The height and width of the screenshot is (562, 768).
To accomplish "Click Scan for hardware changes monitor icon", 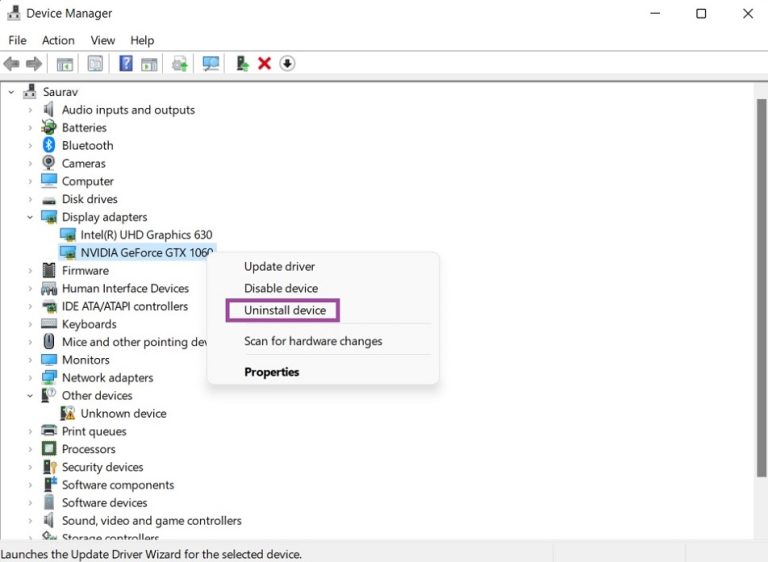I will pos(211,64).
